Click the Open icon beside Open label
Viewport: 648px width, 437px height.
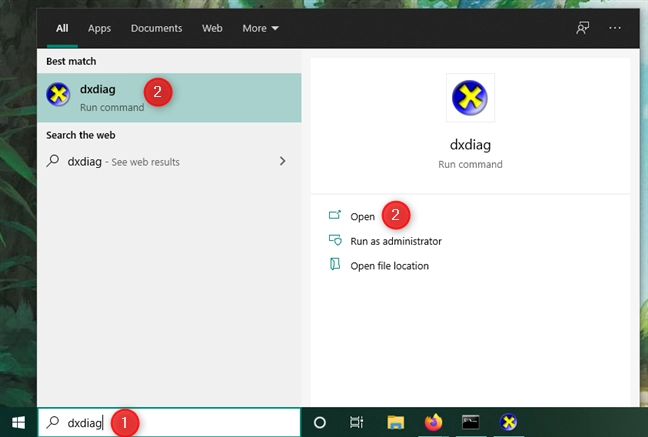pos(335,215)
